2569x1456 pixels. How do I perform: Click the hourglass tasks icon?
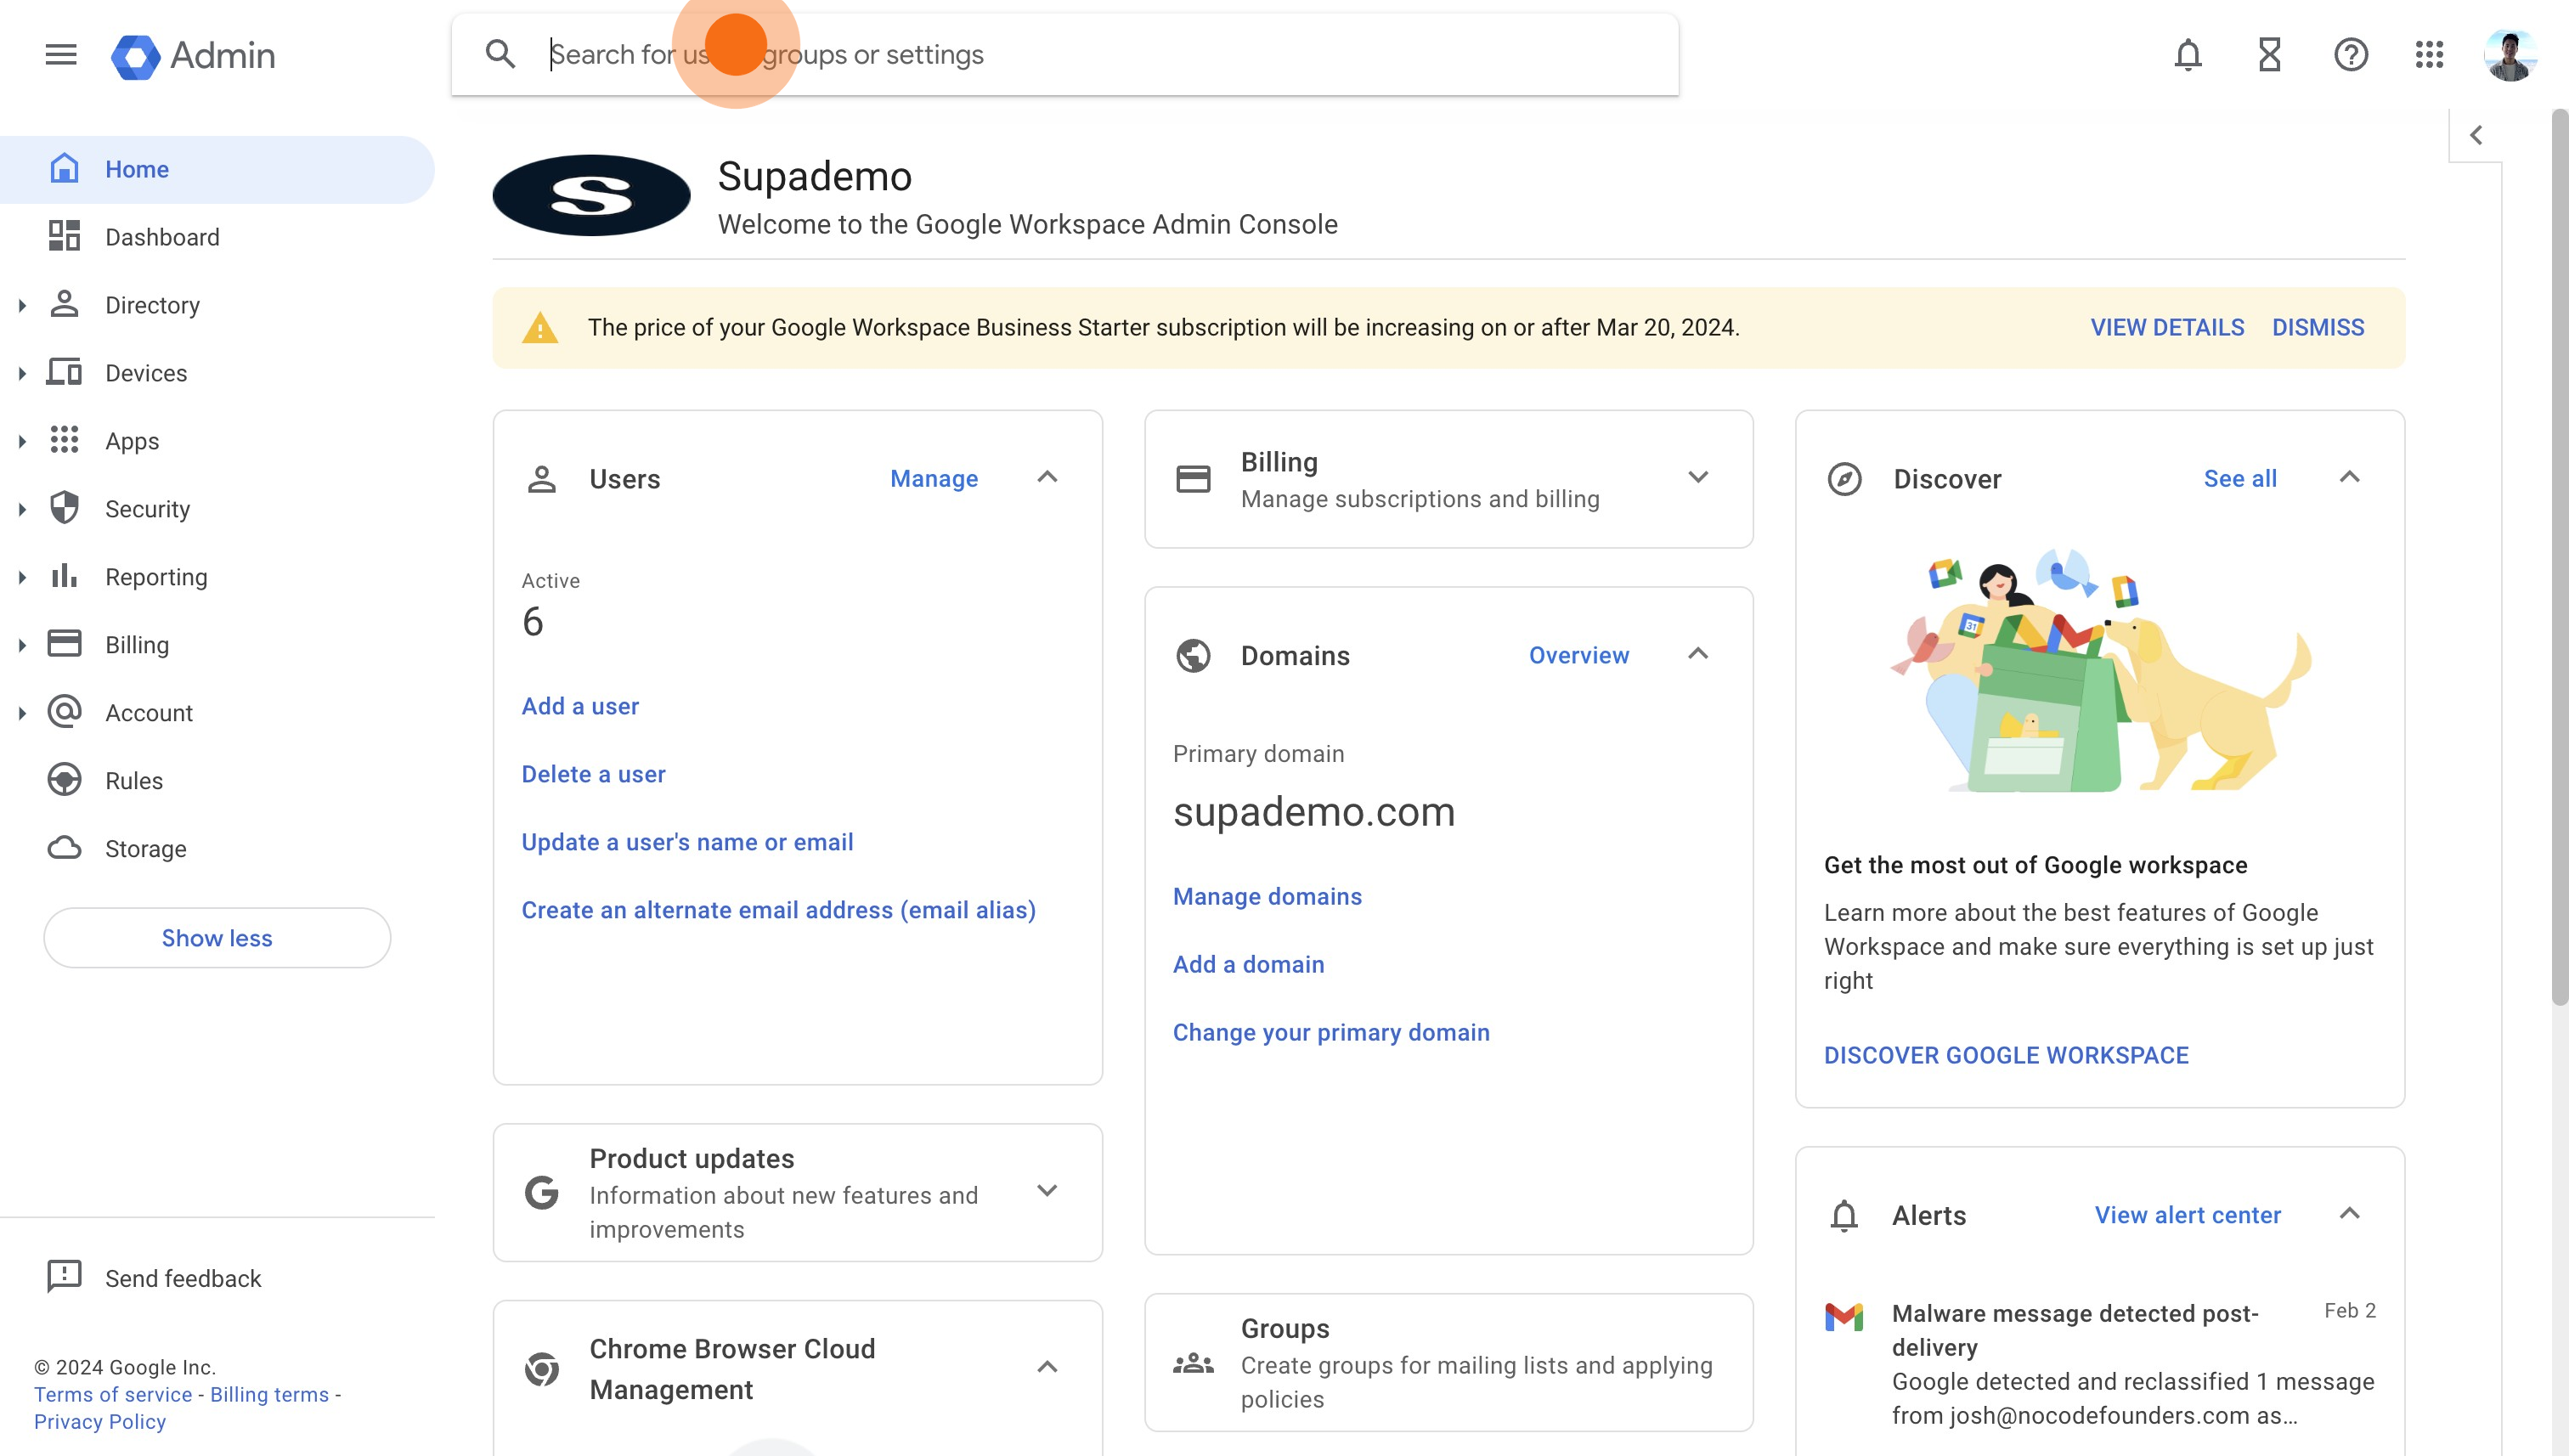(2269, 54)
